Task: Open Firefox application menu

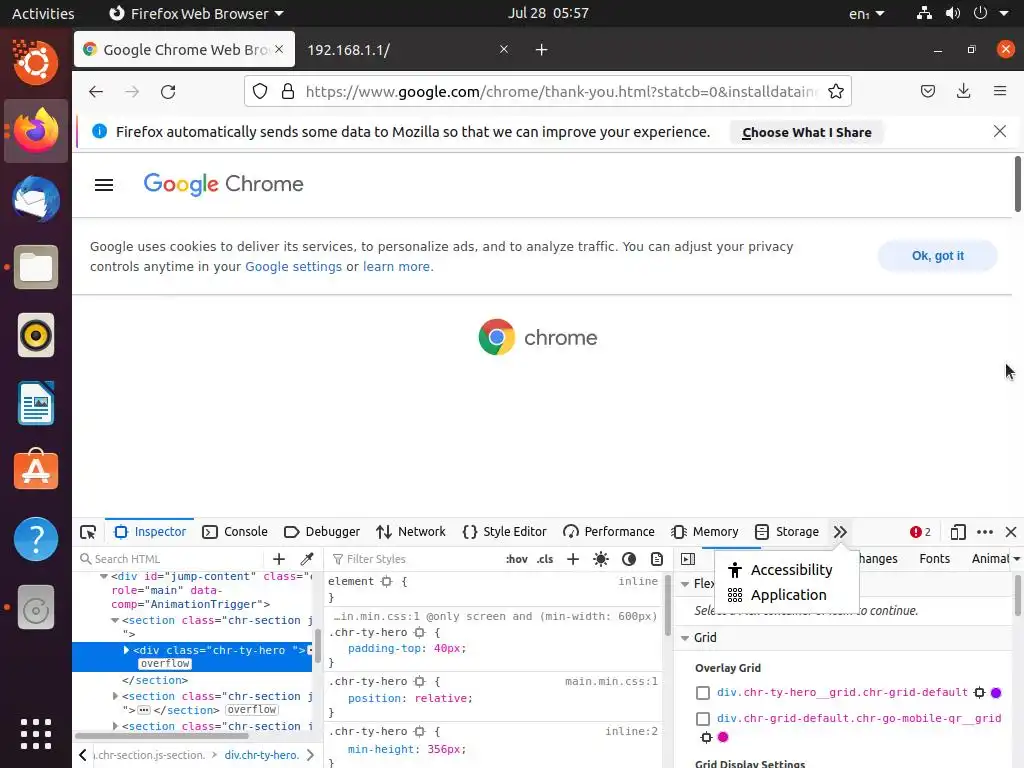Action: coord(1000,91)
